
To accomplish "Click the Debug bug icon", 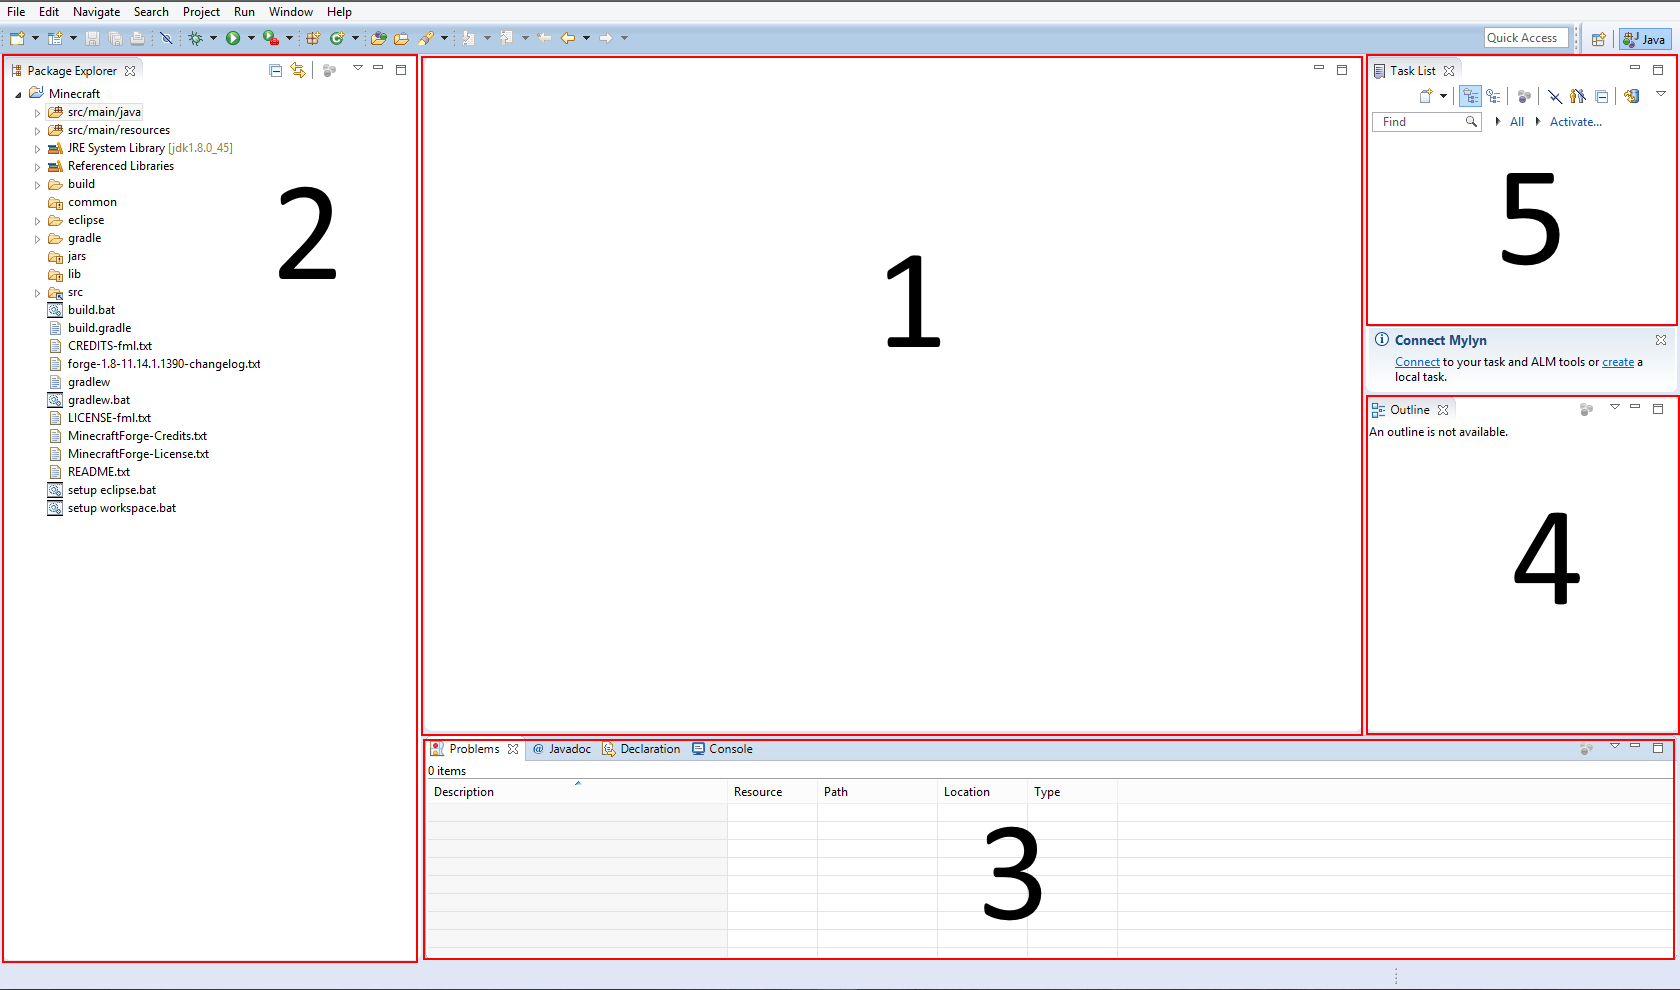I will coord(196,38).
